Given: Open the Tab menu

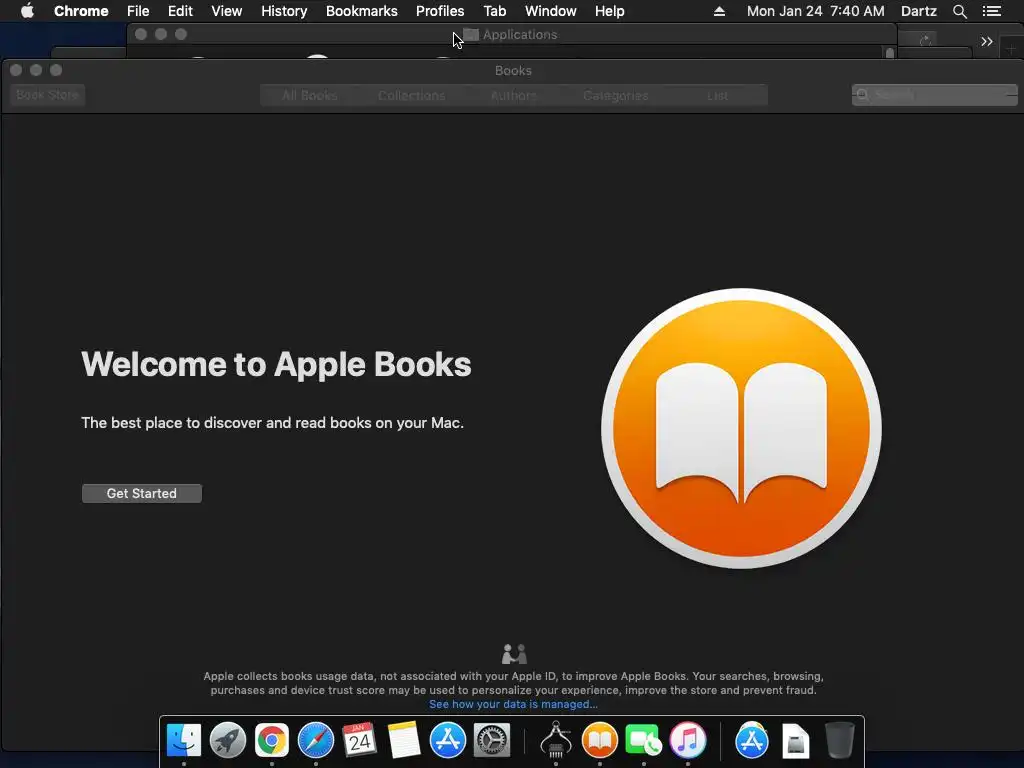Looking at the screenshot, I should 494,11.
